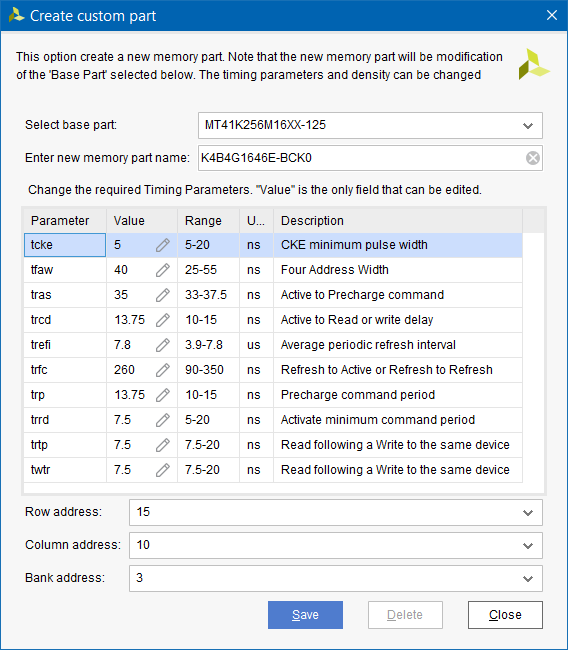568x650 pixels.
Task: Click the range 3.9-7.8 cell
Action: (209, 345)
